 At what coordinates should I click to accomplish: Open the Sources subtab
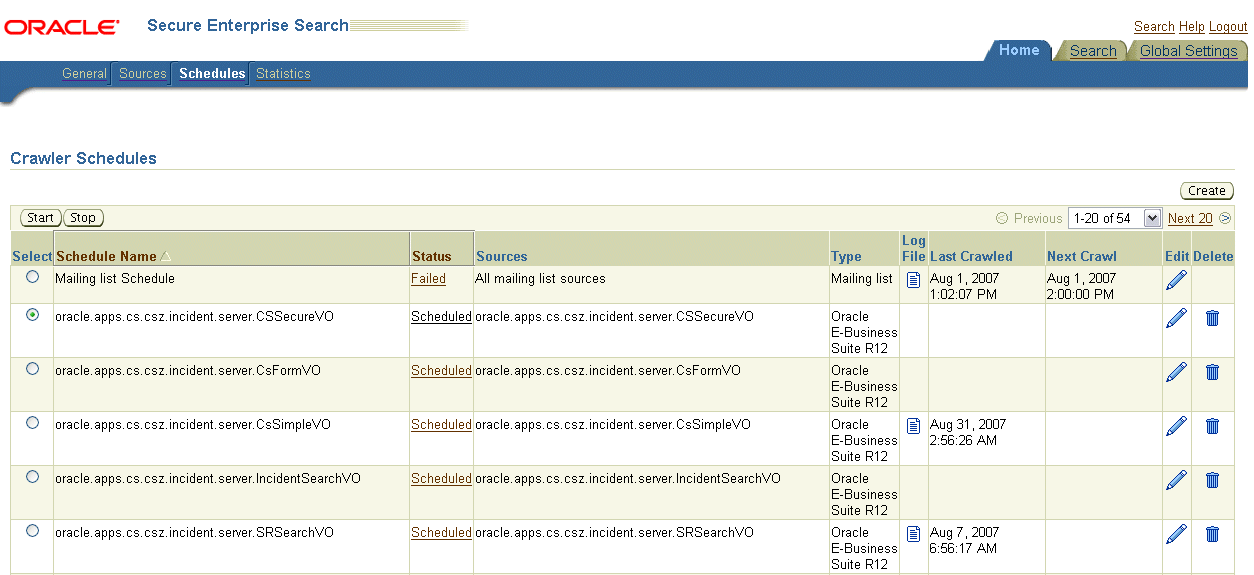point(143,73)
